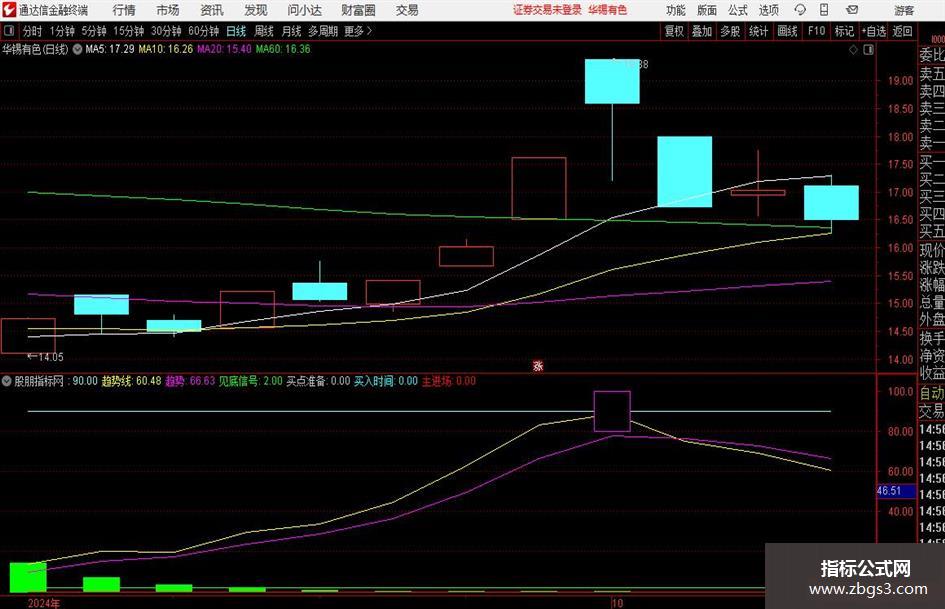Click the mobile phone icon in title bar
This screenshot has width=945, height=609.
[x=824, y=10]
